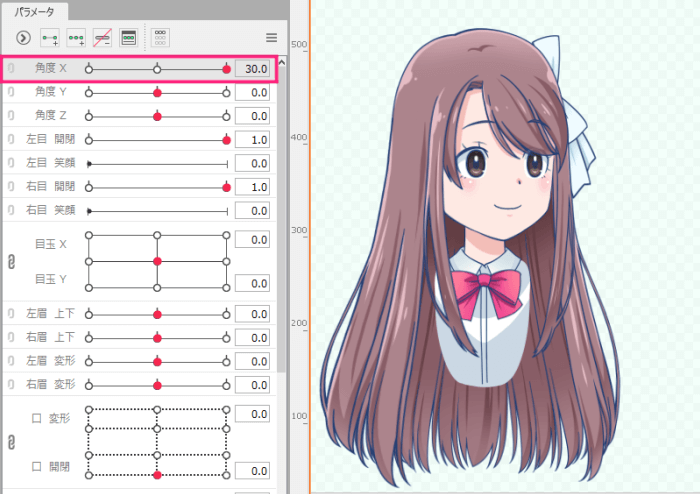700x494 pixels.
Task: Select the 角度 X parameter label
Action: point(51,68)
